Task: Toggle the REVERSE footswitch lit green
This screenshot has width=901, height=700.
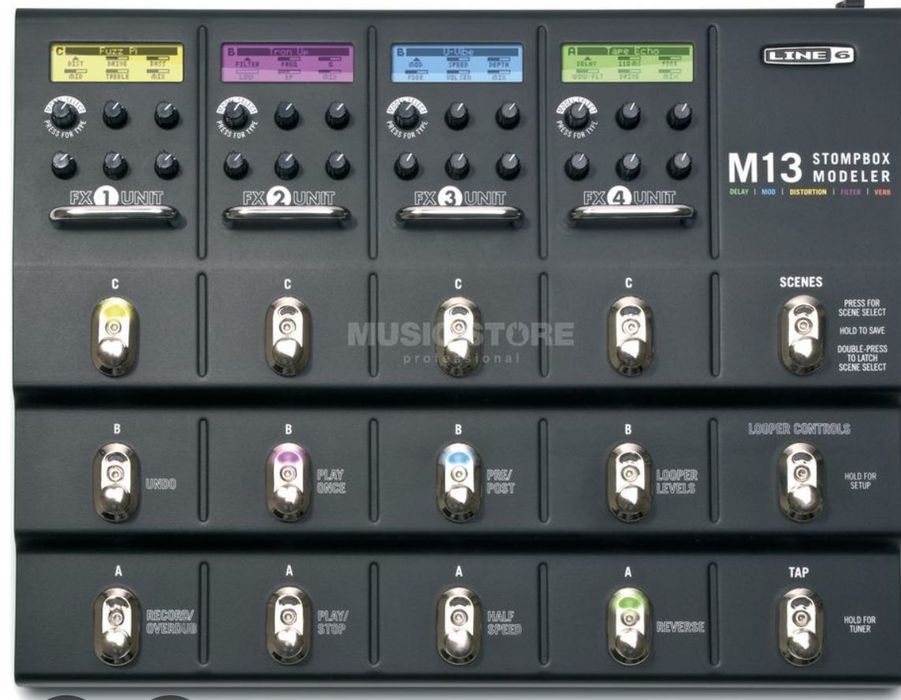Action: coord(629,626)
